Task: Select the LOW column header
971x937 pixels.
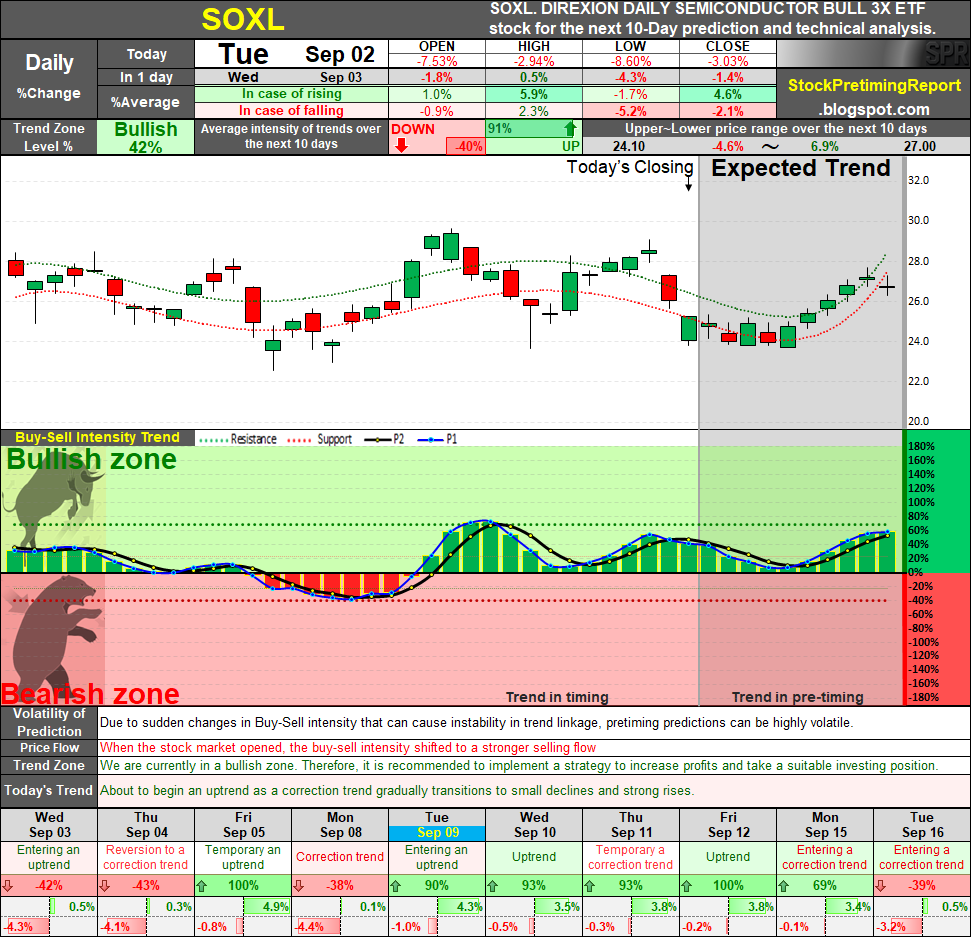Action: point(630,46)
